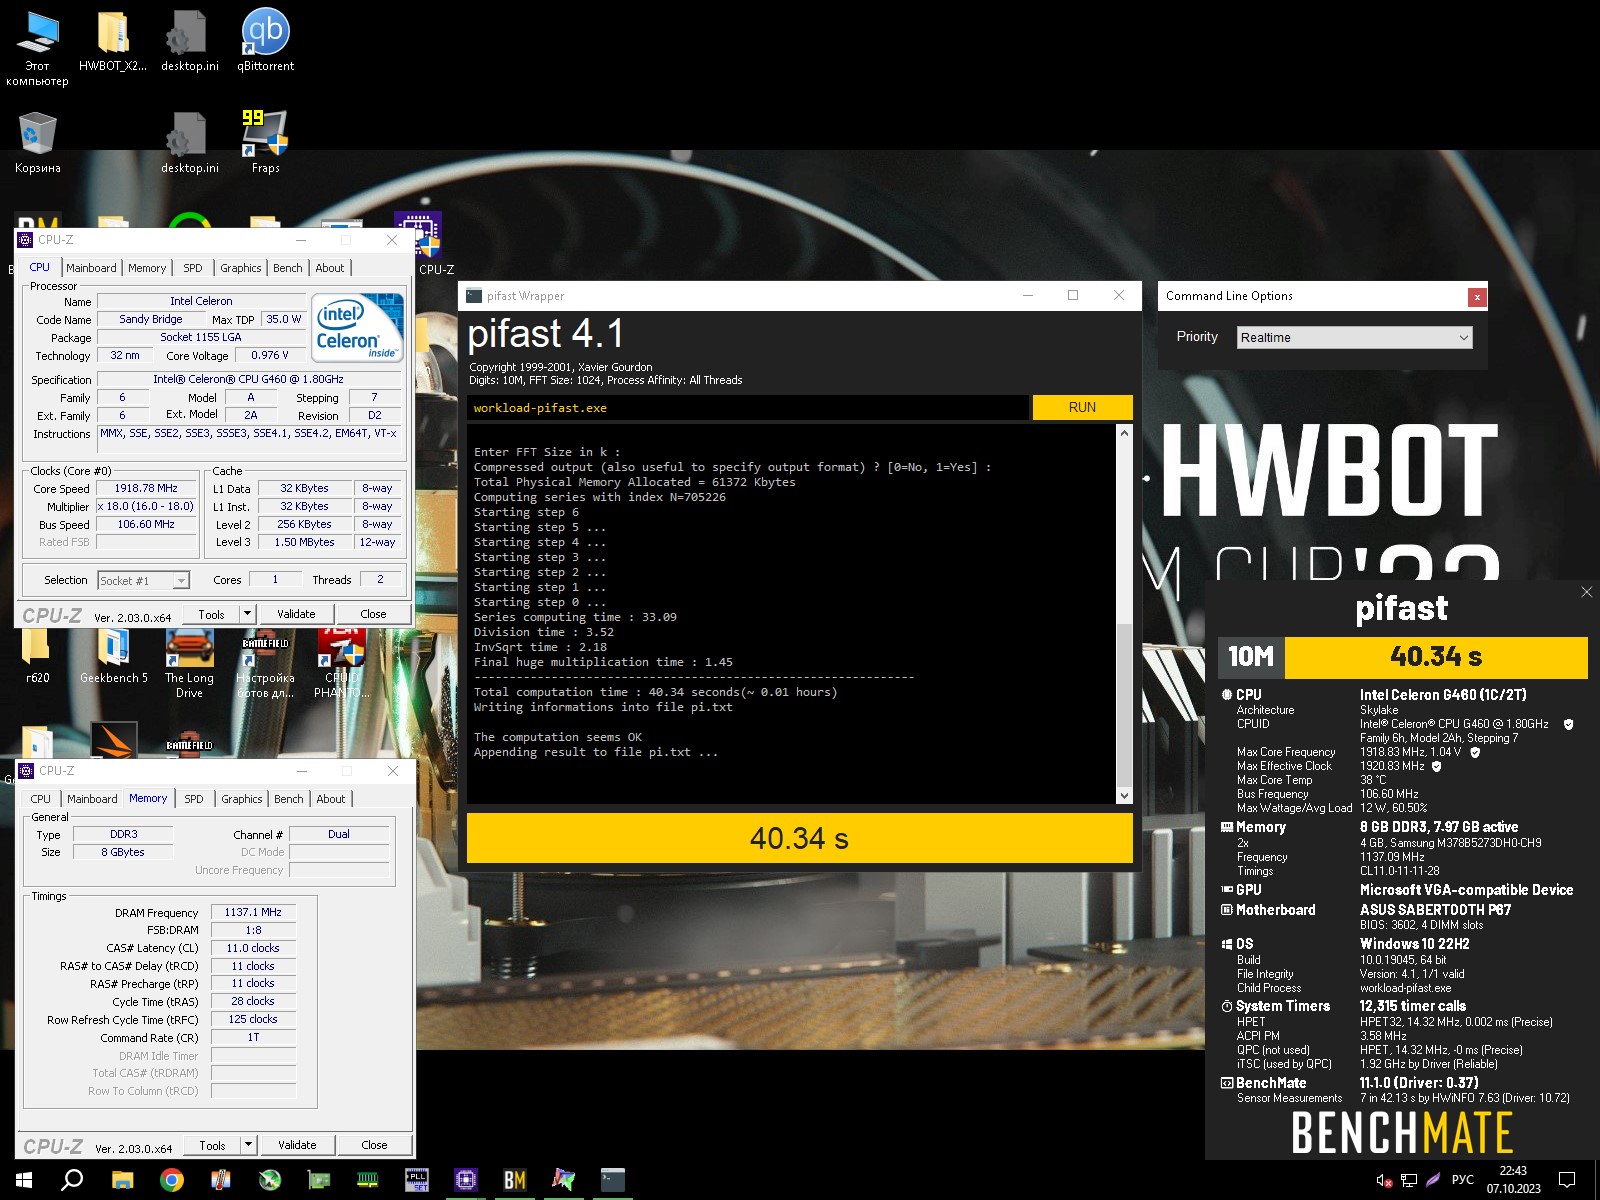Open Memory tab in upper CPU-Z window

[x=147, y=268]
